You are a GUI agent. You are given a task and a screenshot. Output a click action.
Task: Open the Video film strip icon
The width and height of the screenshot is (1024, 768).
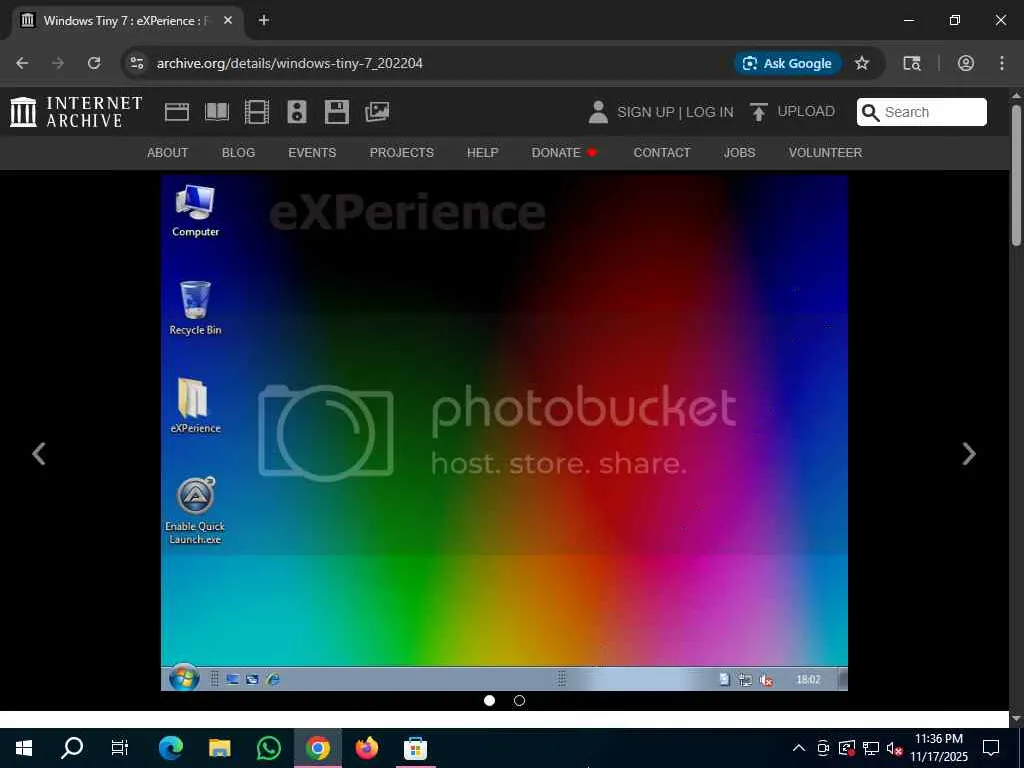(x=257, y=112)
